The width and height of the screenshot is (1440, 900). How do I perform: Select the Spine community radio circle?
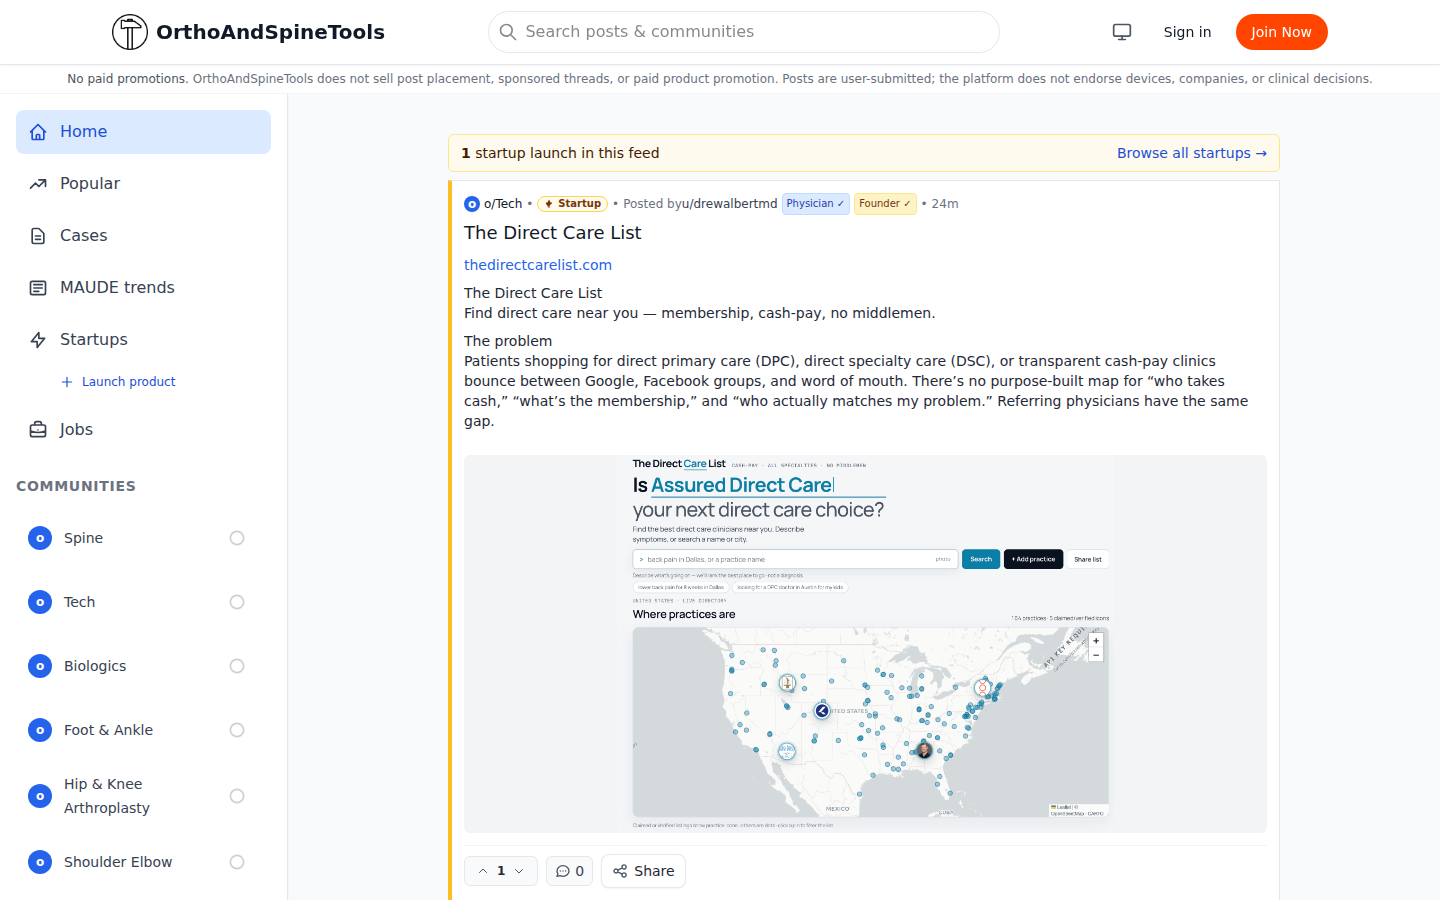coord(237,538)
